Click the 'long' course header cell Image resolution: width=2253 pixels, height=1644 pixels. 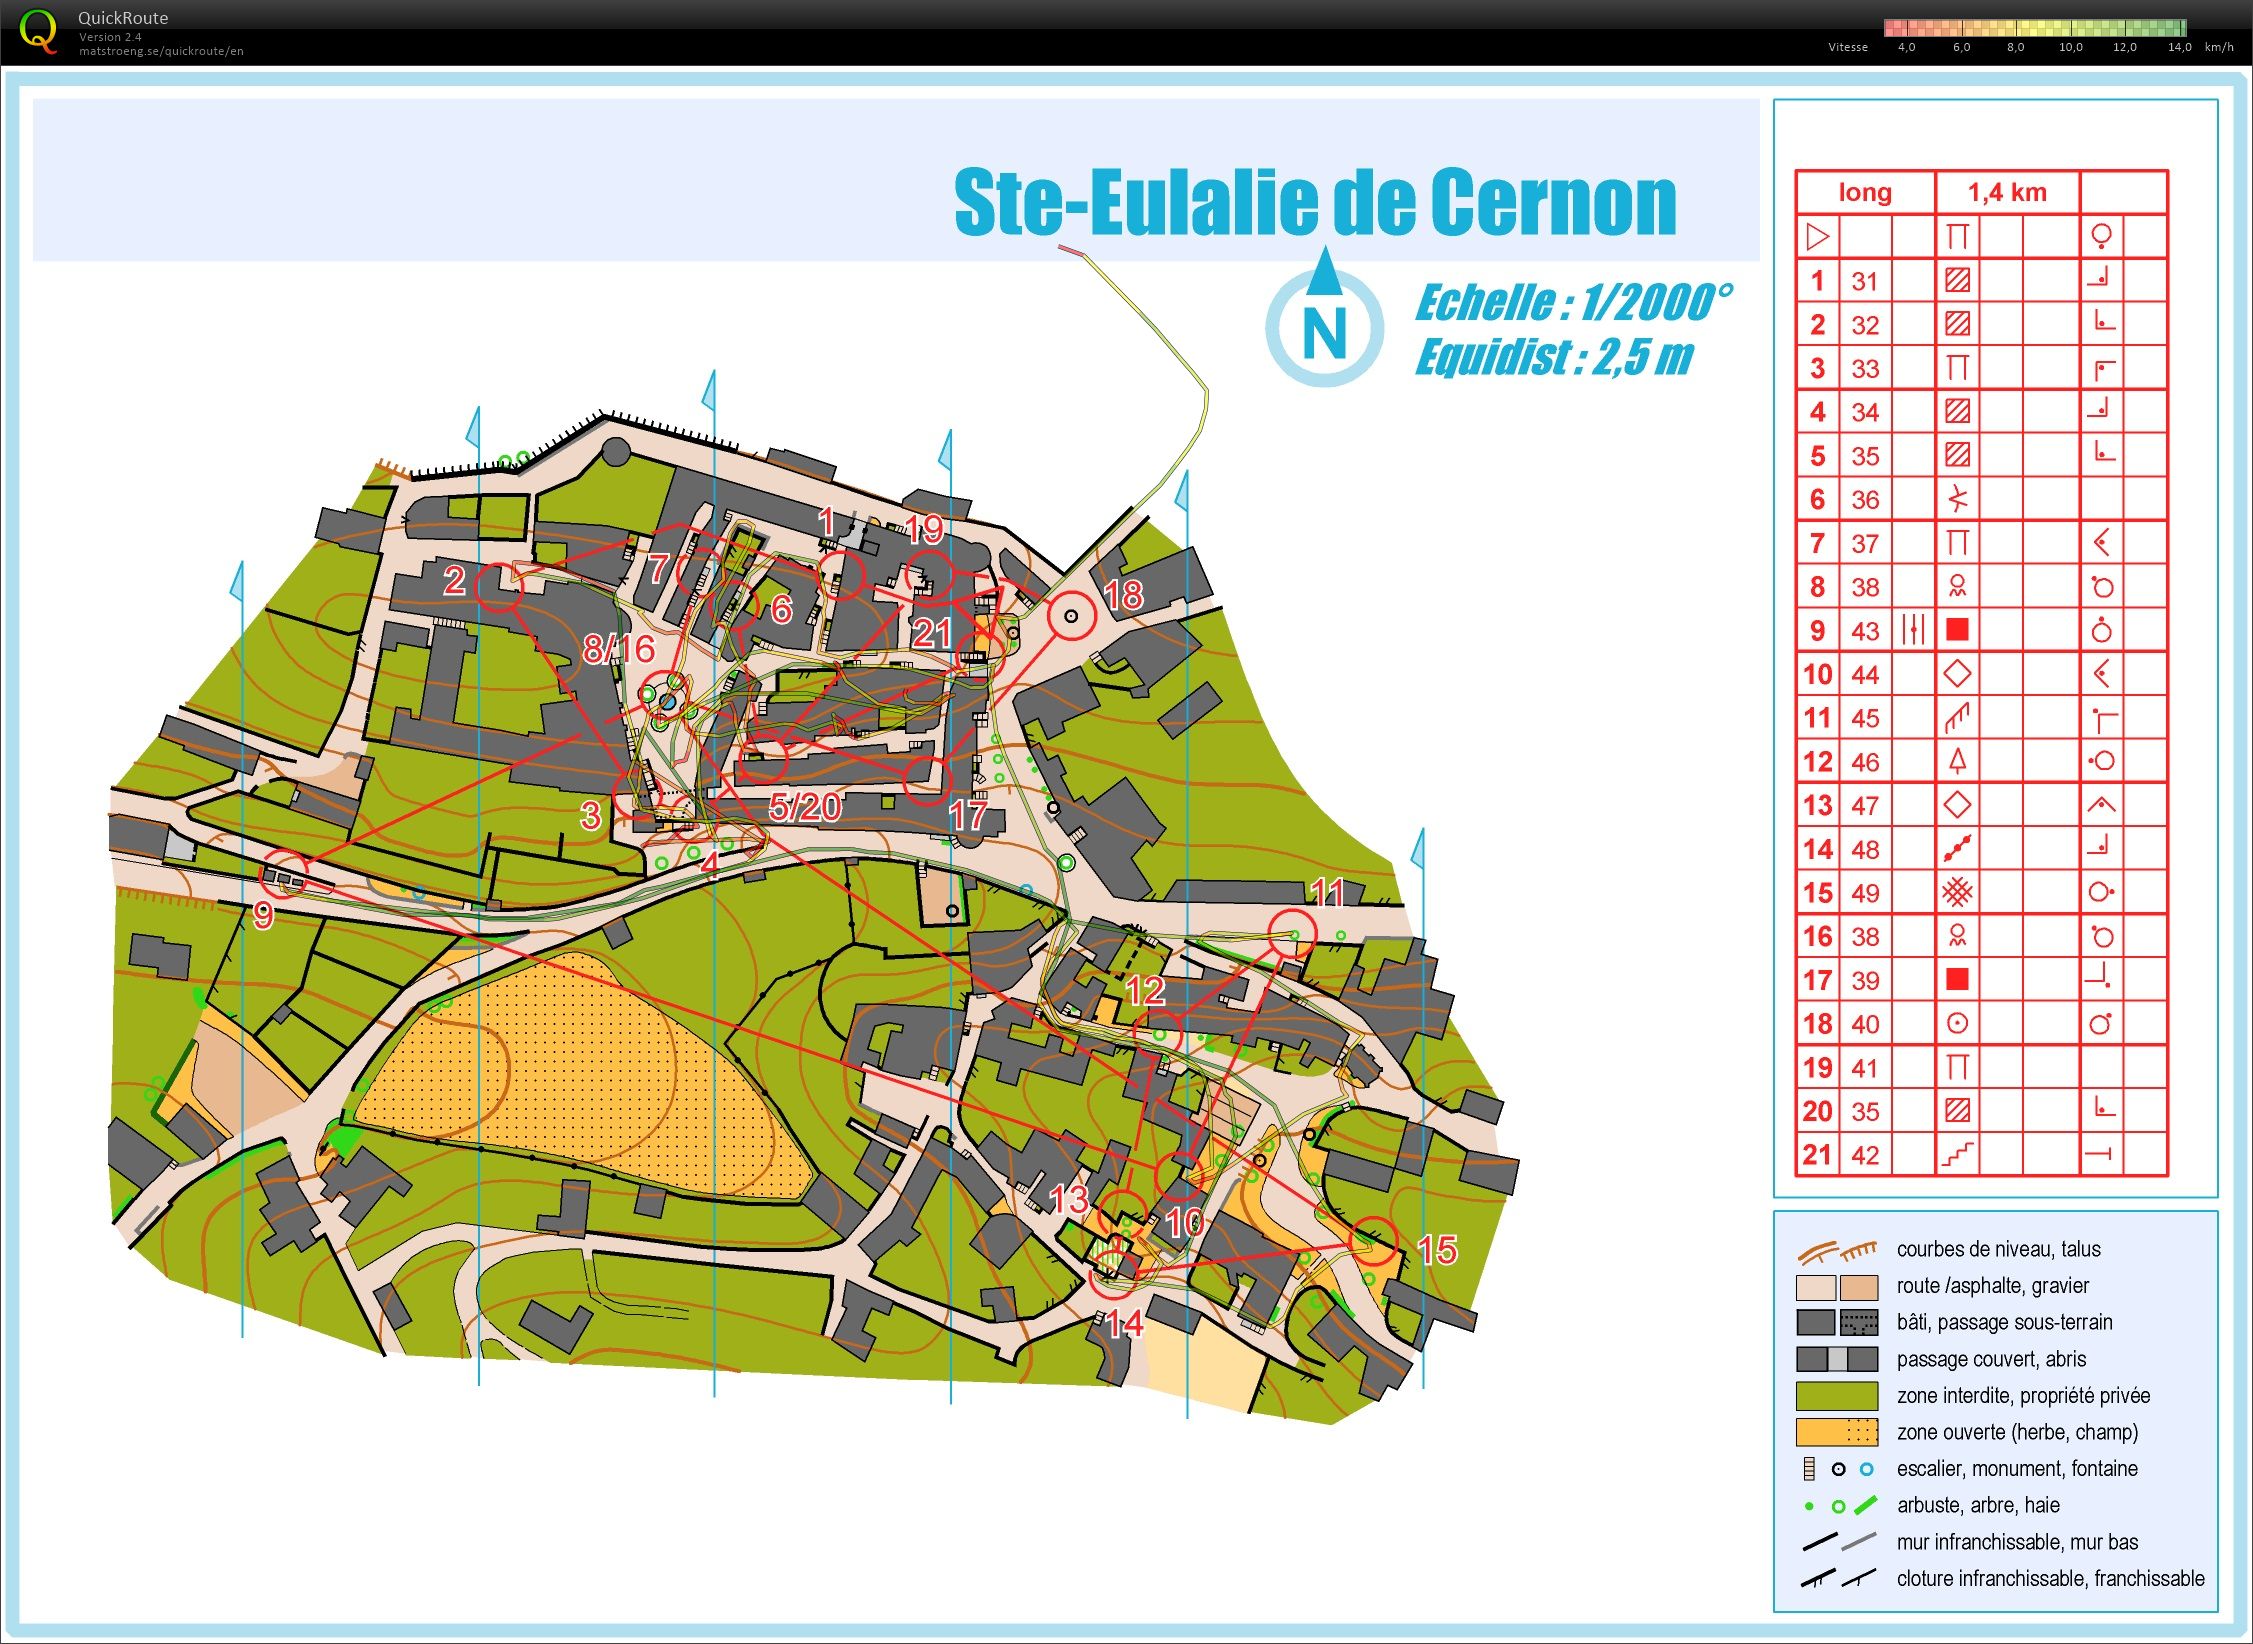click(1866, 192)
